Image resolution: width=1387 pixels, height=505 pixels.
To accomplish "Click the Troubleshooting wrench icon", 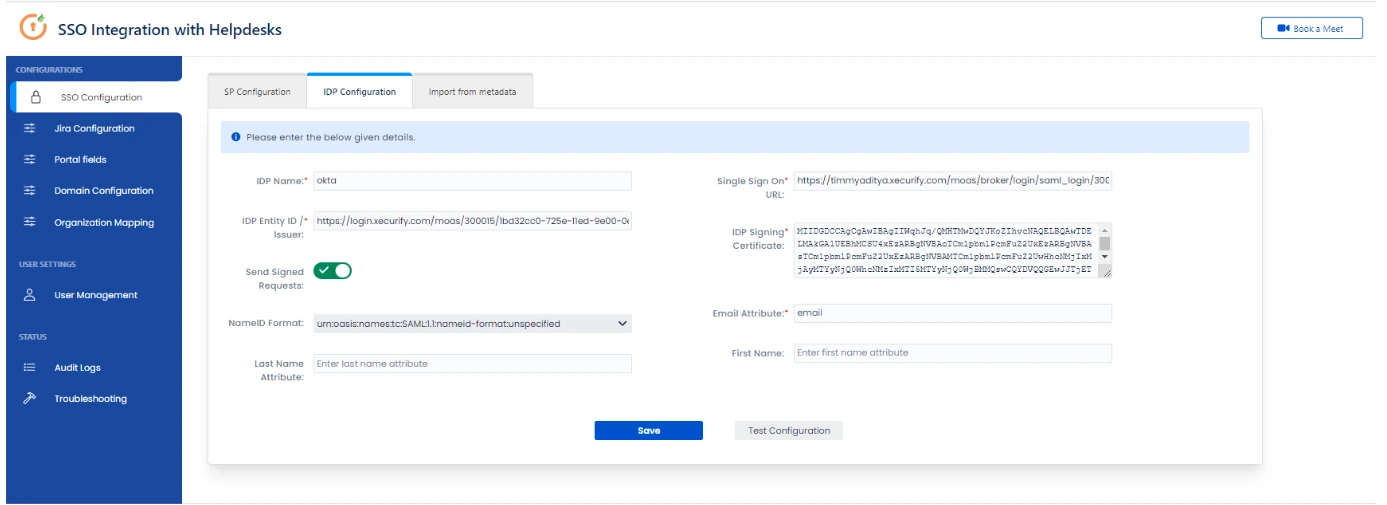I will pos(30,398).
